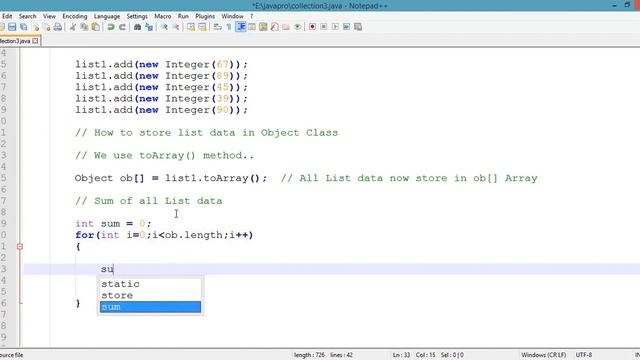The image size is (640, 360).
Task: Toggle synchronized horizontal scrolling
Action: click(202, 27)
